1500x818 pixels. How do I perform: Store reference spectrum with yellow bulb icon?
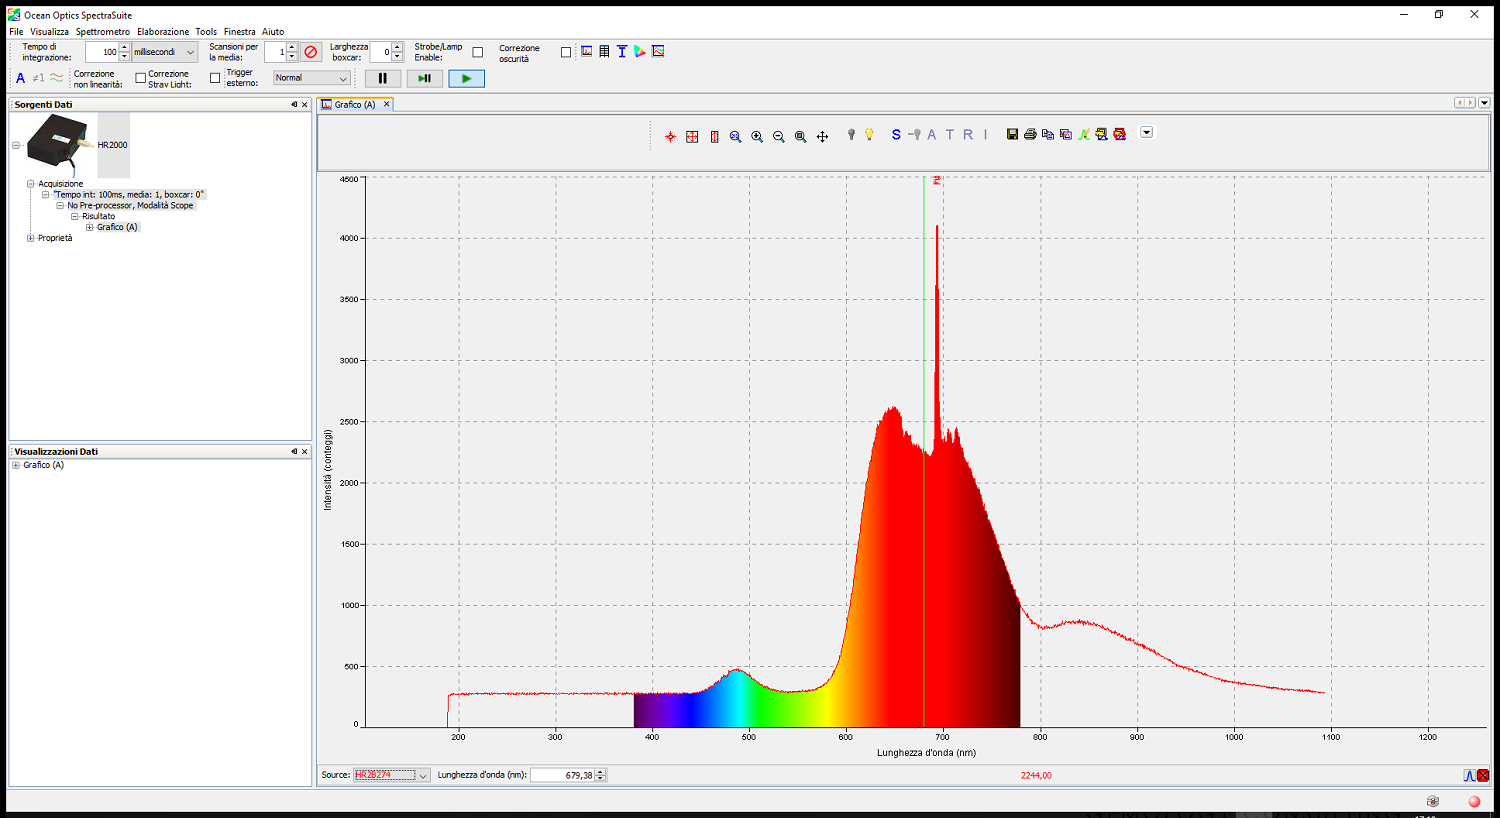869,134
